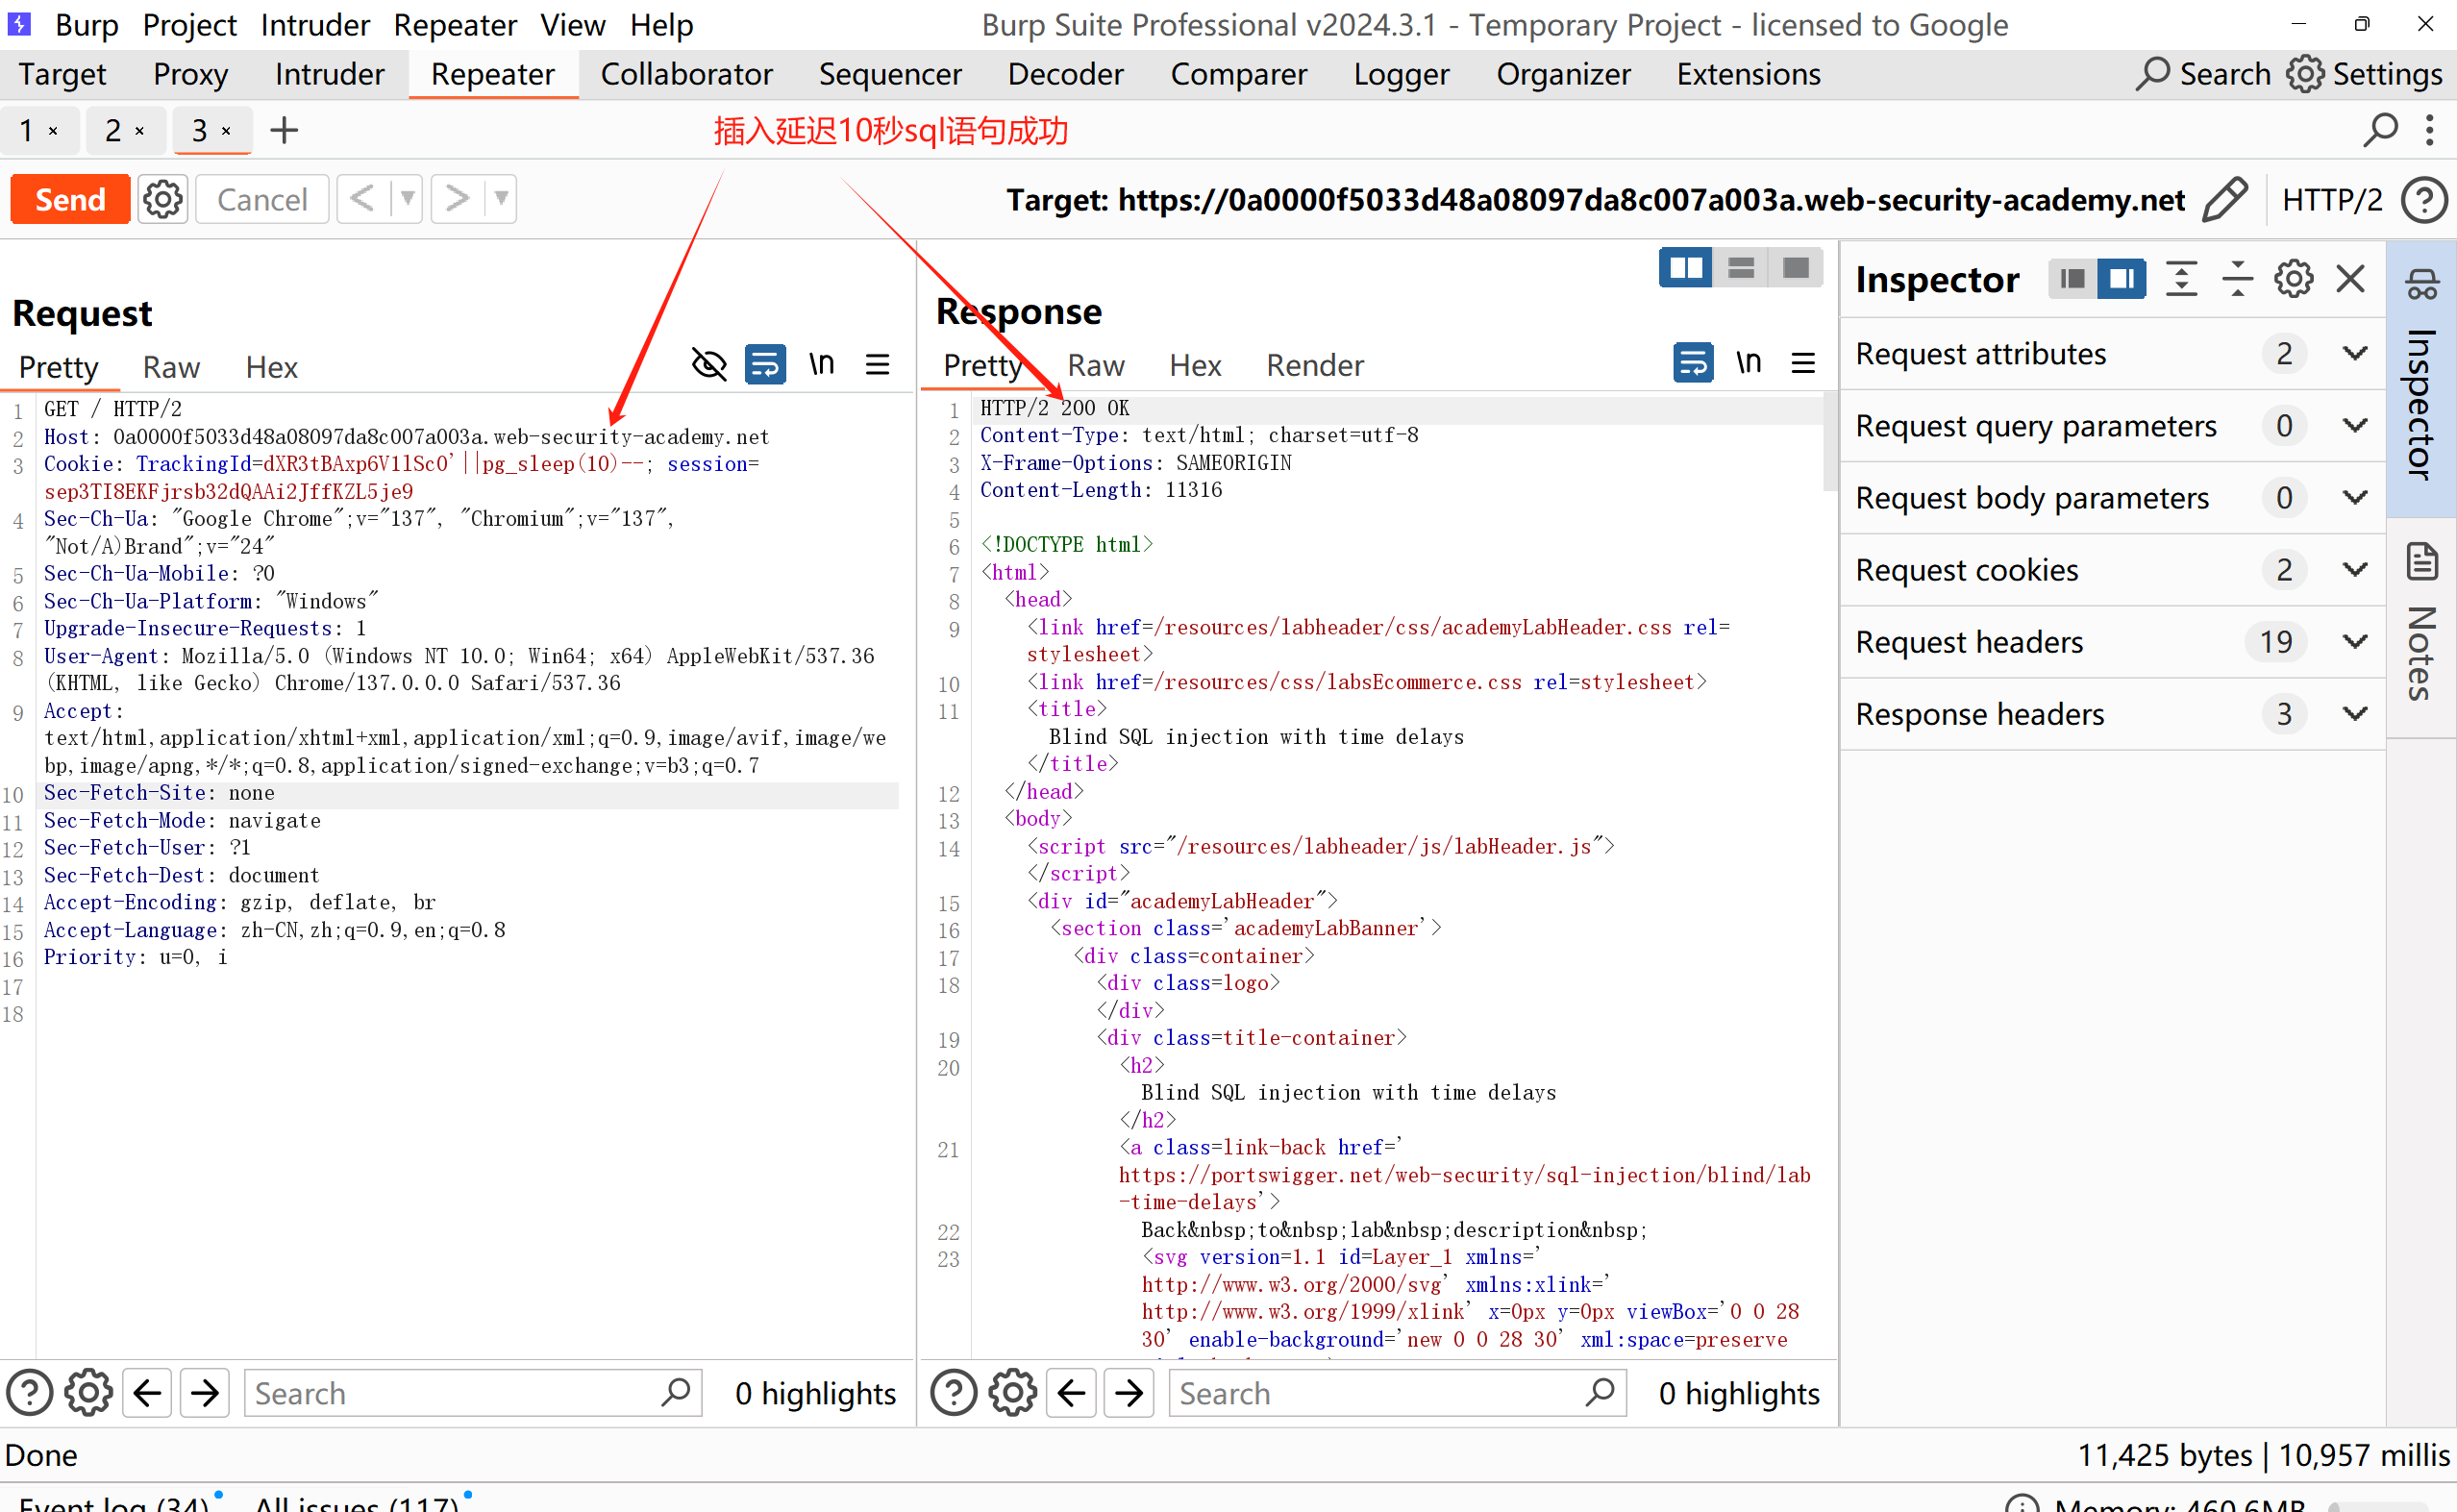Click the orange Send button
The image size is (2457, 1512).
coord(70,200)
